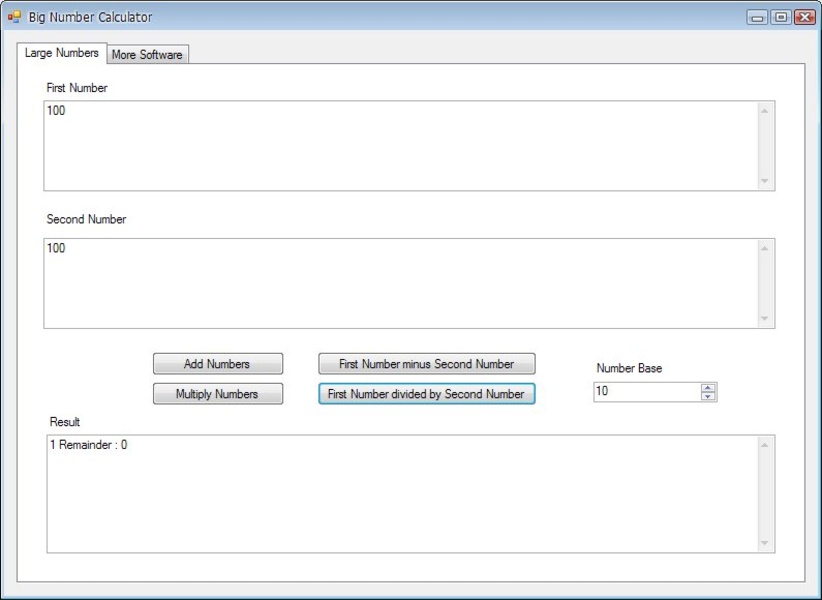This screenshot has height=600, width=822.
Task: Click First Number scrollbar down arrow
Action: (765, 181)
